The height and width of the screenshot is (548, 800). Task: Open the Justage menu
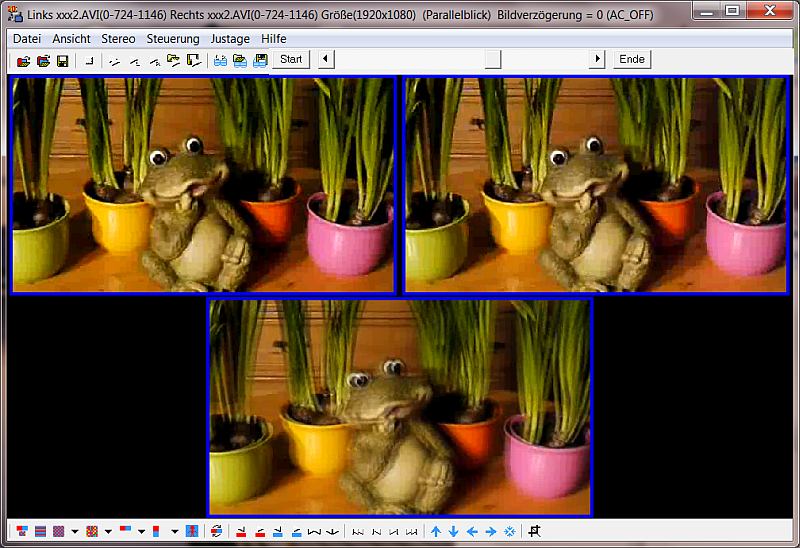pyautogui.click(x=230, y=39)
